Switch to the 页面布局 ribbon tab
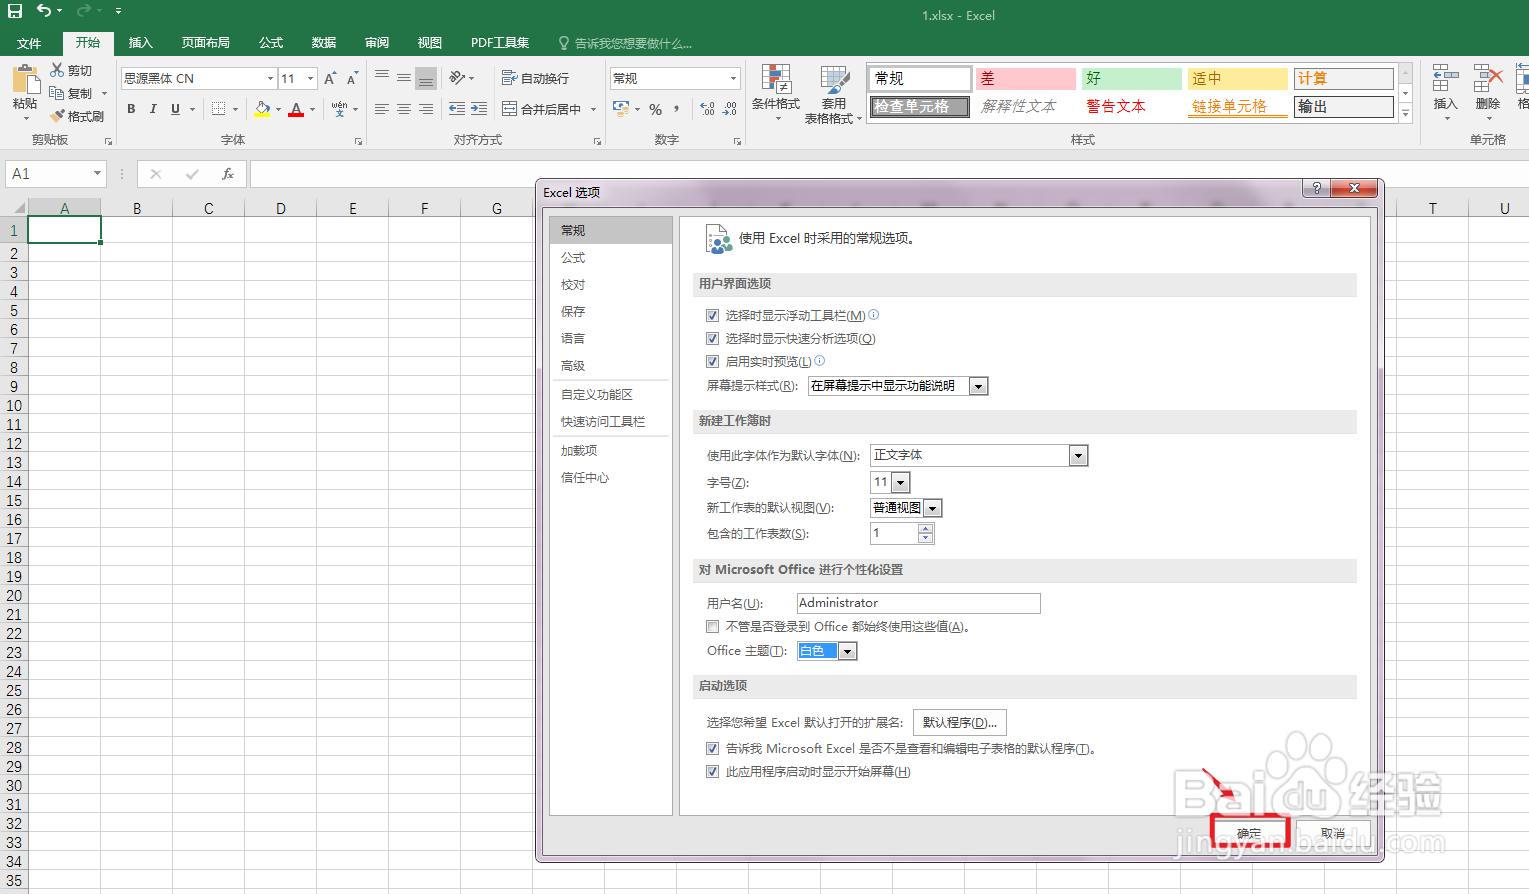The width and height of the screenshot is (1529, 894). [206, 43]
